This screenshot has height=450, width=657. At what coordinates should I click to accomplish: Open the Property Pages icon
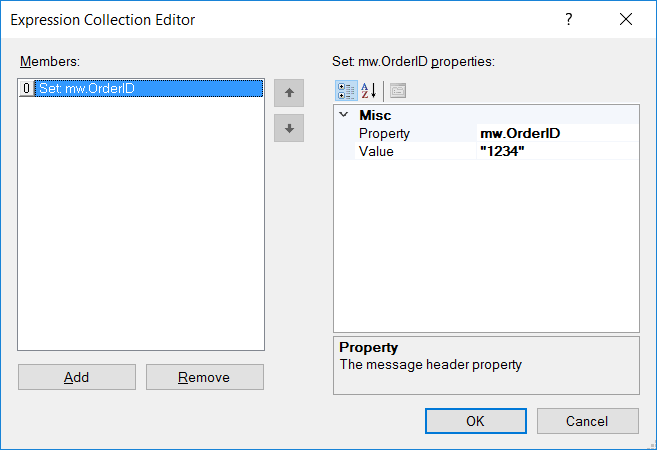pyautogui.click(x=398, y=91)
